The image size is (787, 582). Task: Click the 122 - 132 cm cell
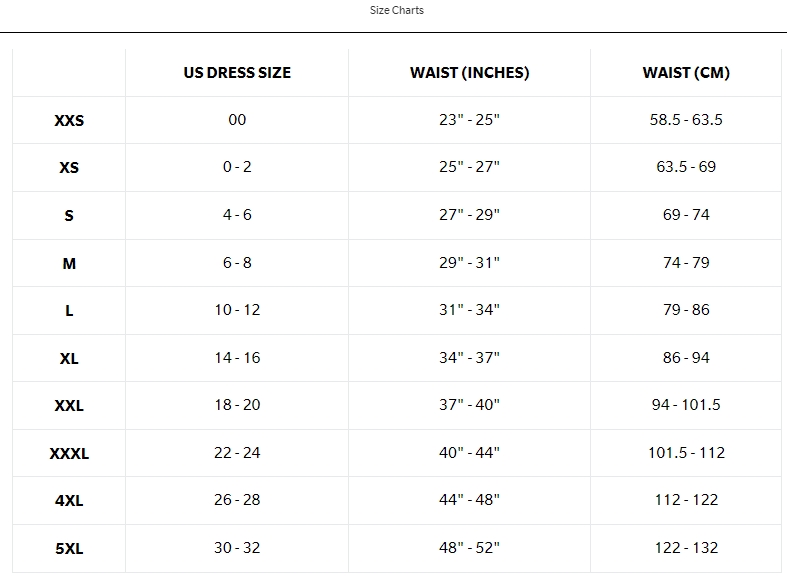[686, 548]
